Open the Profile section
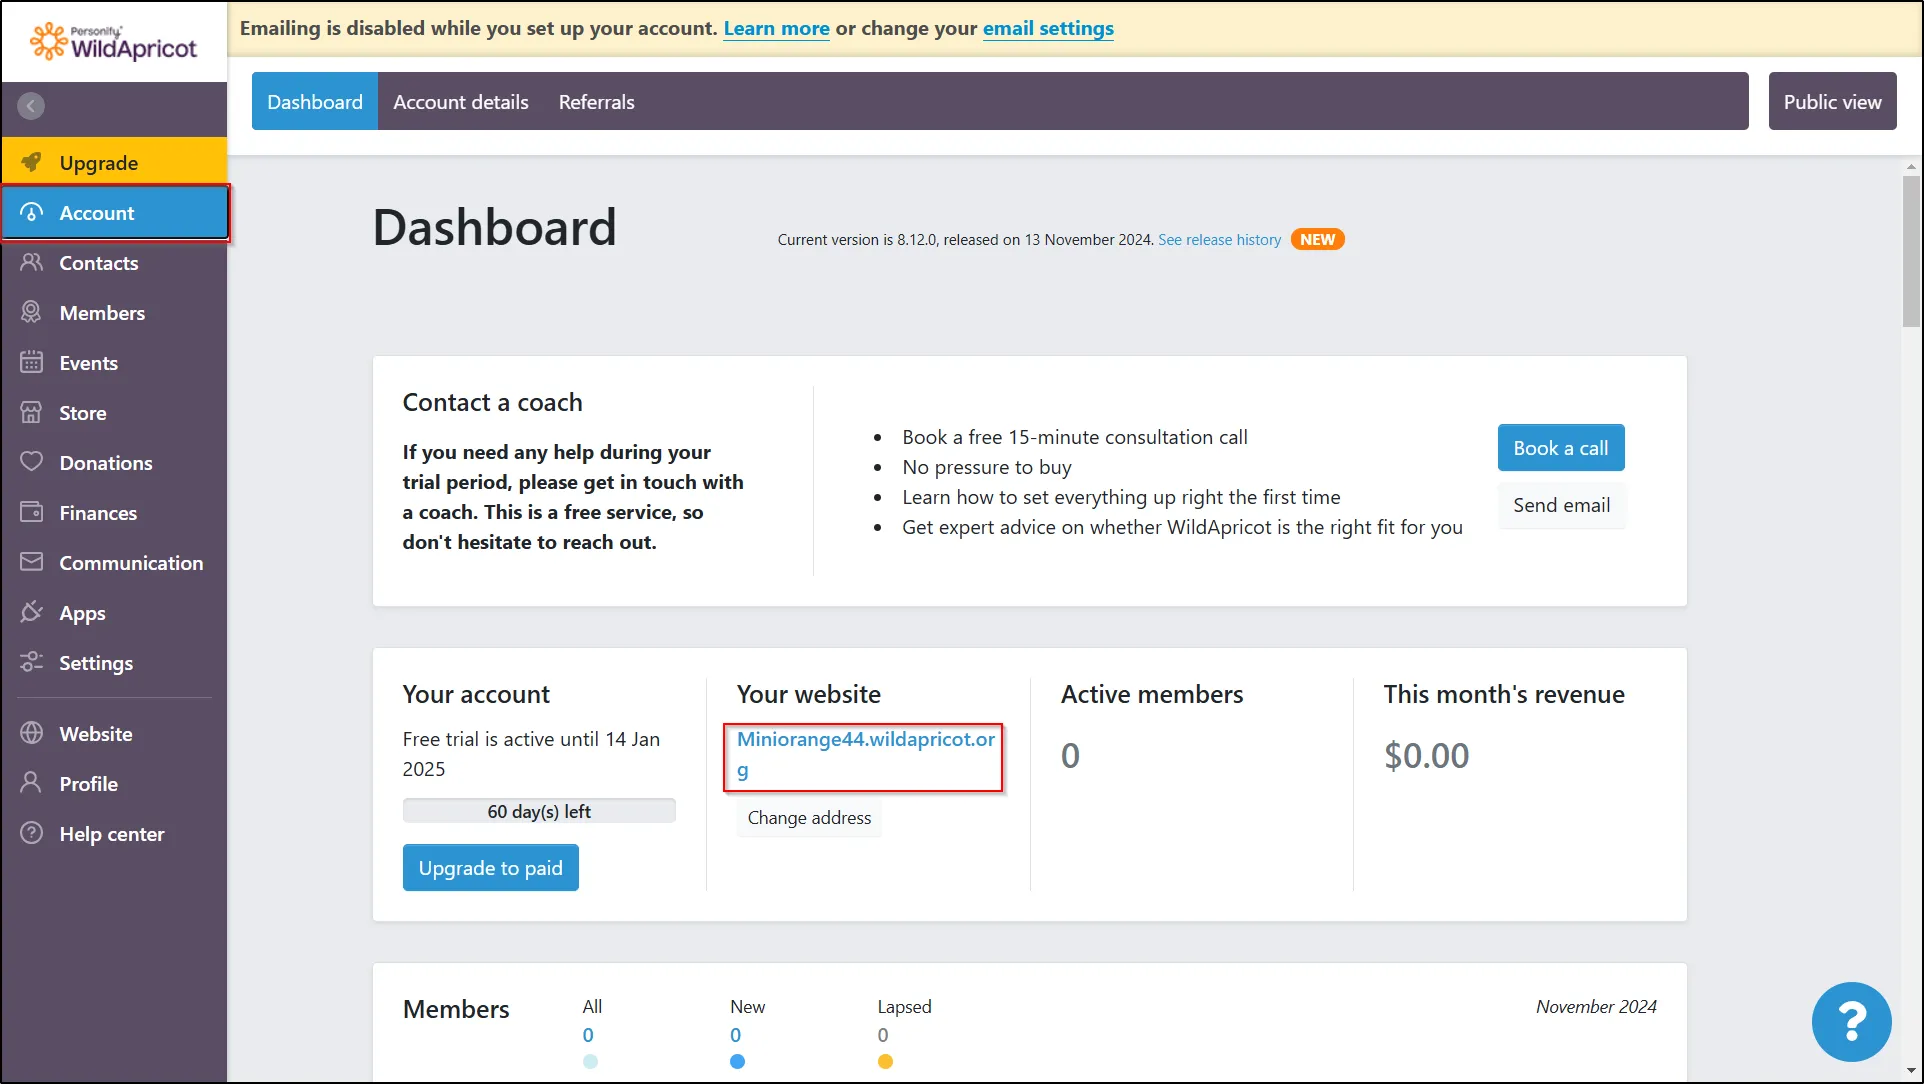 point(88,783)
